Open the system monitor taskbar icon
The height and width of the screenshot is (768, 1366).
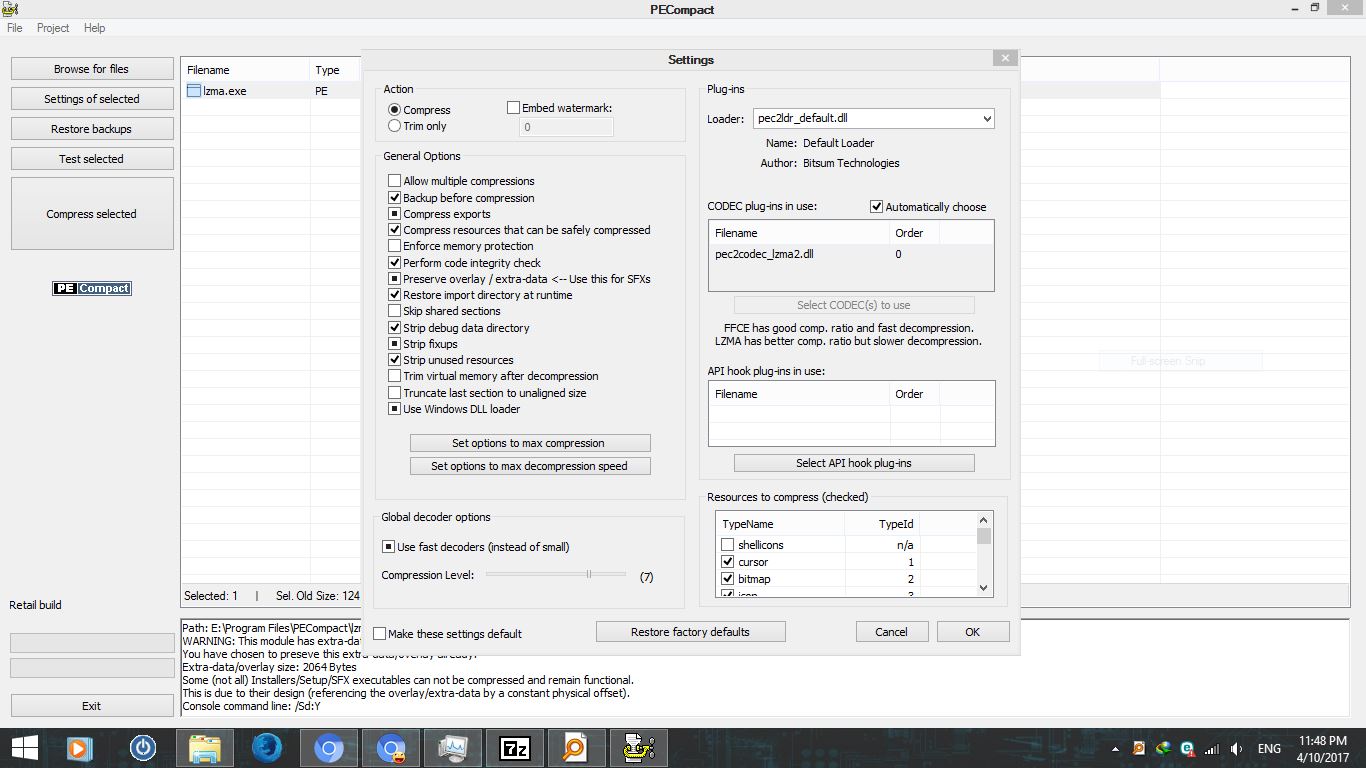(452, 748)
